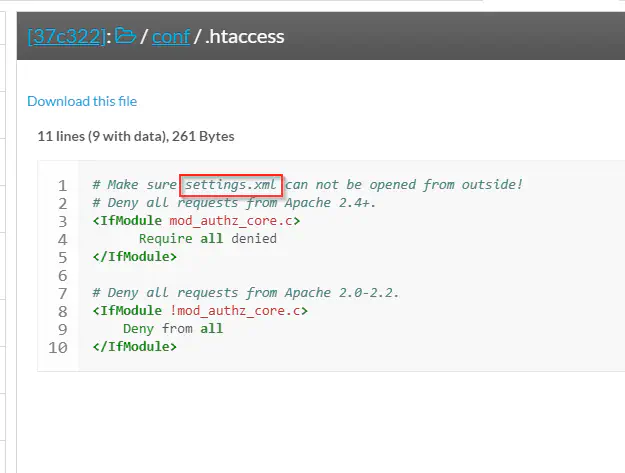Select line number 2 in gutter

[x=62, y=203]
